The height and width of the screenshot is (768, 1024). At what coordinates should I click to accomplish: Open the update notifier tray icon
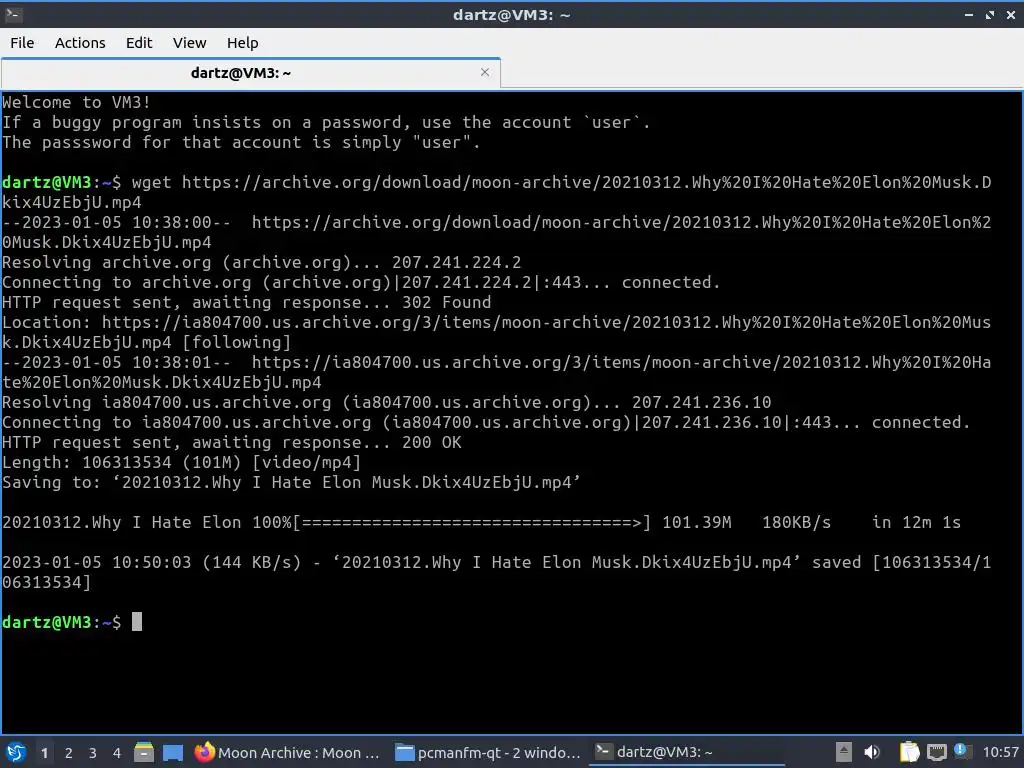[961, 751]
